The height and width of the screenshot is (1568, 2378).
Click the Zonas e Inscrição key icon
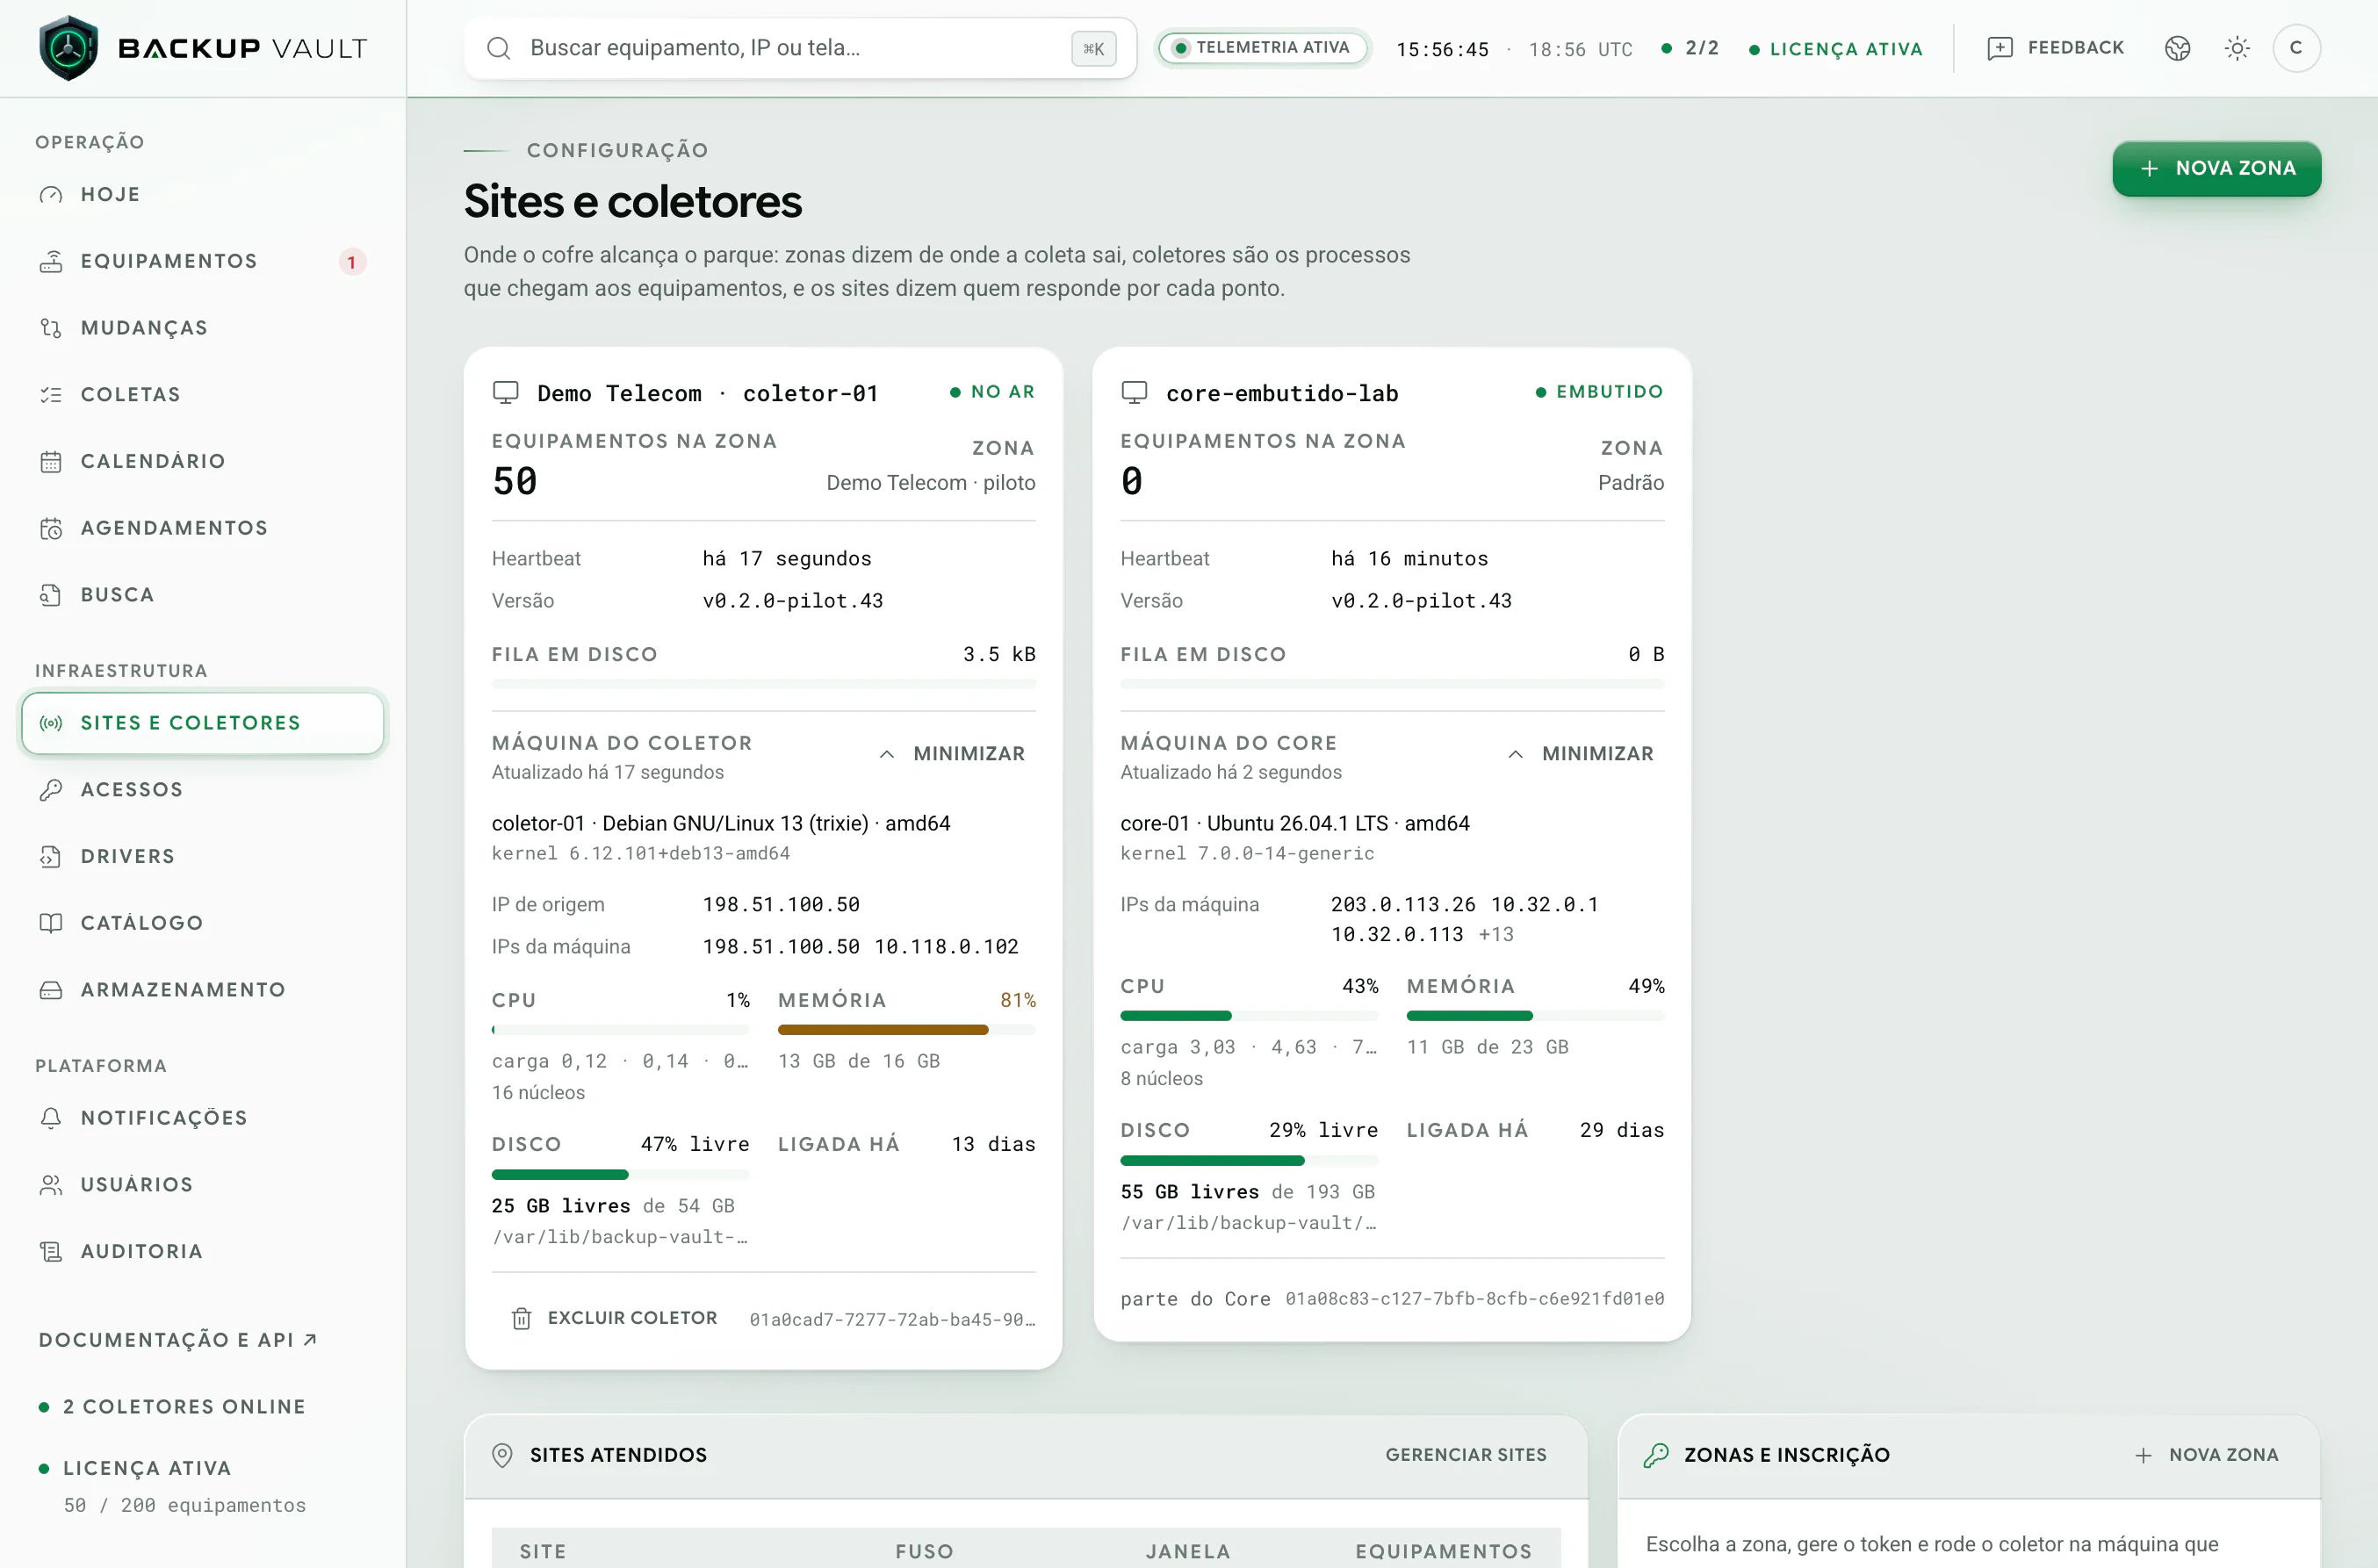point(1656,1456)
